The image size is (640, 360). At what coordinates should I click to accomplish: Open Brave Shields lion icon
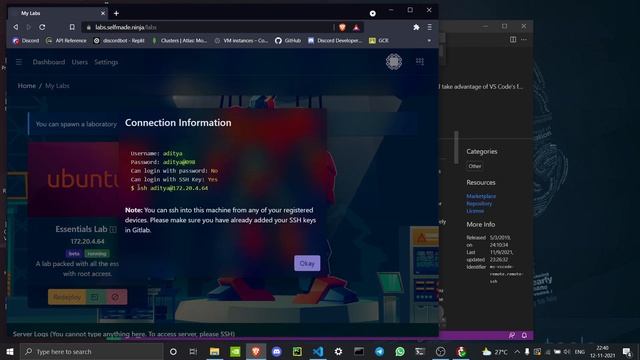[x=342, y=27]
